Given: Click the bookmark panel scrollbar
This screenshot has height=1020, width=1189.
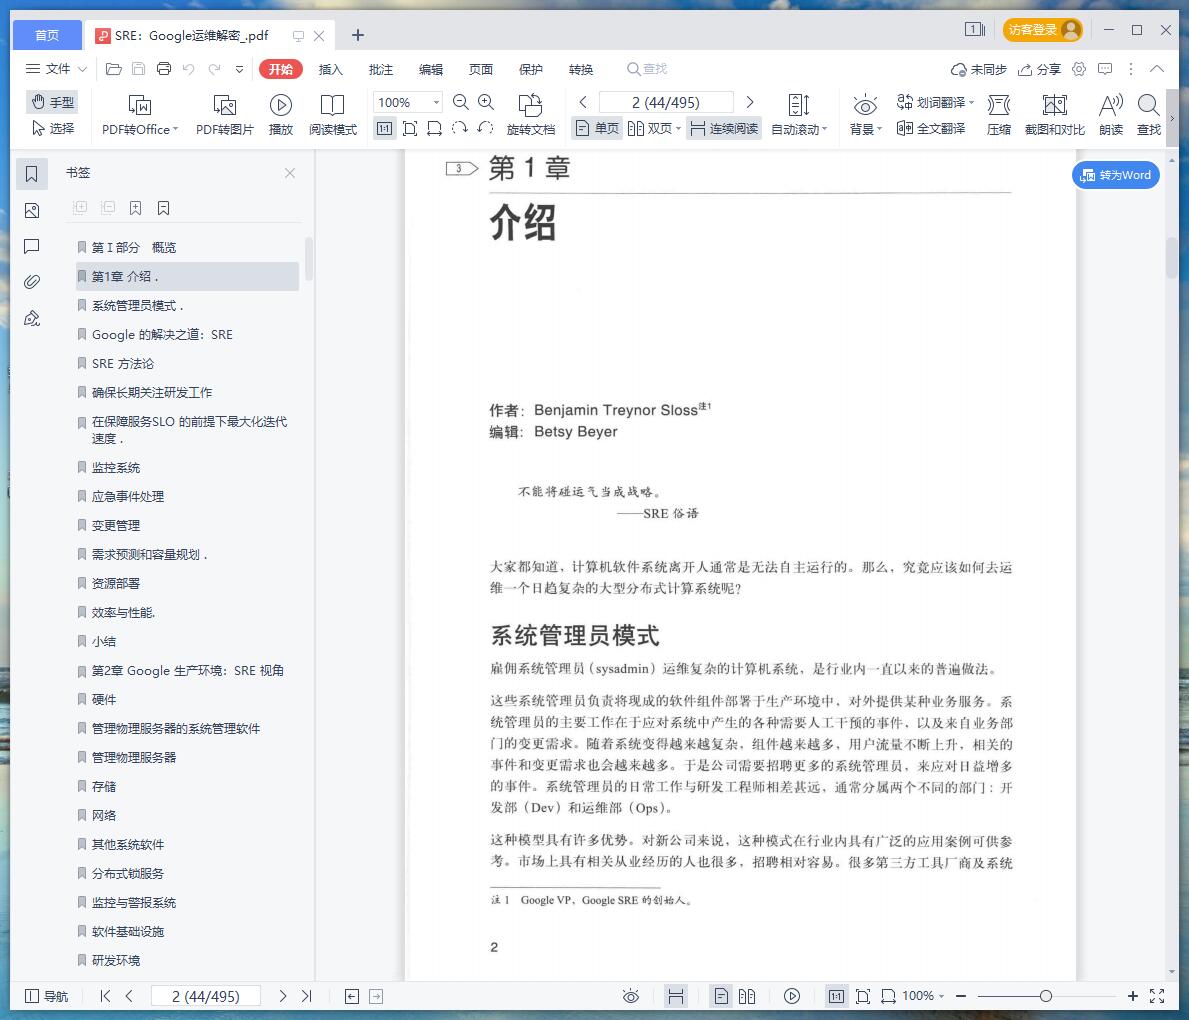Looking at the screenshot, I should tap(309, 259).
